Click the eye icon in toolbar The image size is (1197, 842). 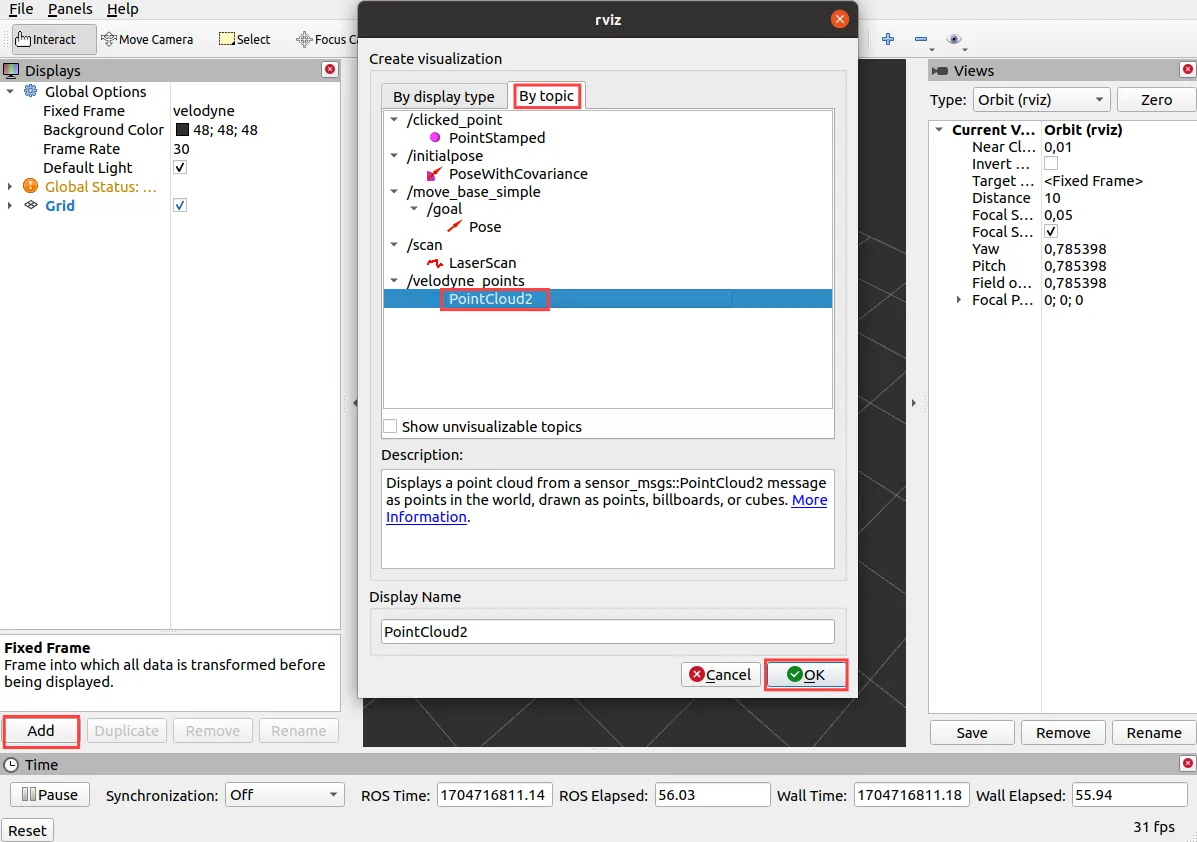954,39
